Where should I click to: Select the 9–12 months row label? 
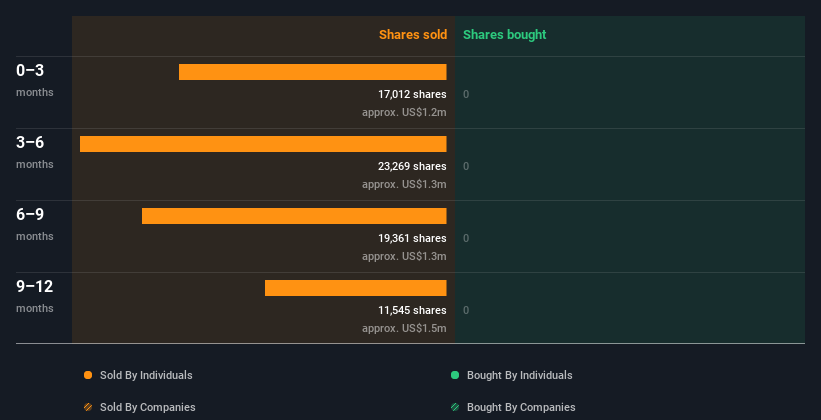35,296
